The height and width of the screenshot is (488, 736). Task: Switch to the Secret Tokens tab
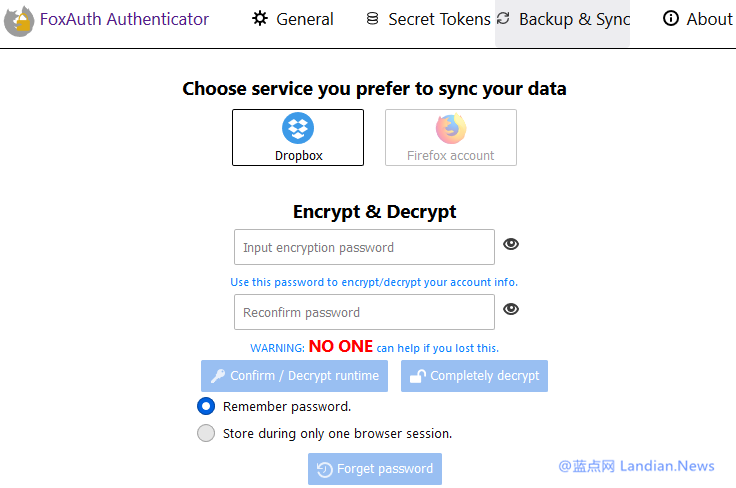click(439, 19)
